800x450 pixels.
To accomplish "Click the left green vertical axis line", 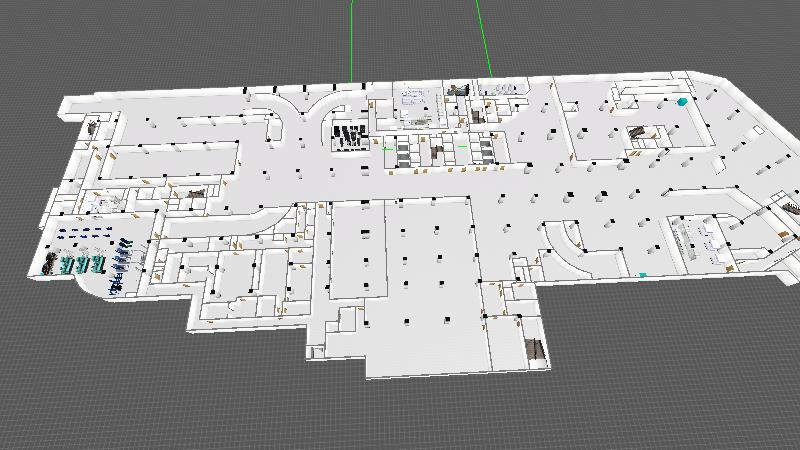I will [353, 40].
